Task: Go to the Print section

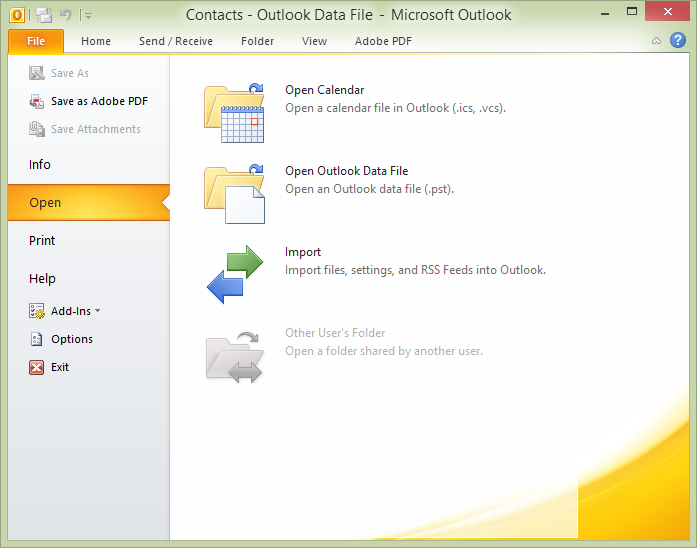Action: coord(42,240)
